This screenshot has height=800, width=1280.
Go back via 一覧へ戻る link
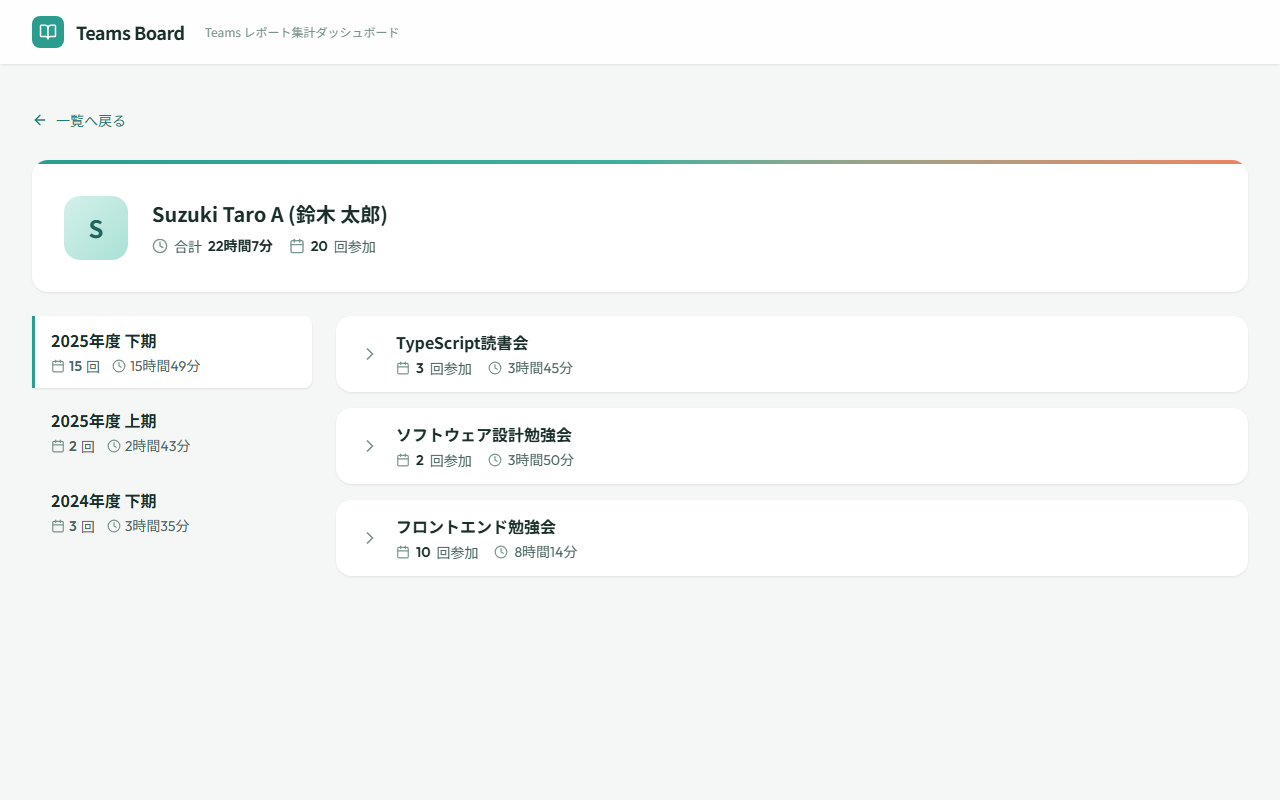tap(90, 121)
